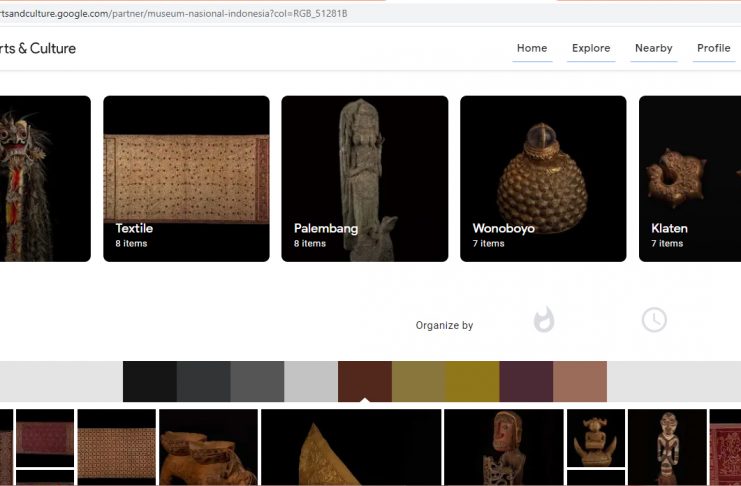Open the golden wooden shoes artwork
The image size is (741, 486).
208,447
